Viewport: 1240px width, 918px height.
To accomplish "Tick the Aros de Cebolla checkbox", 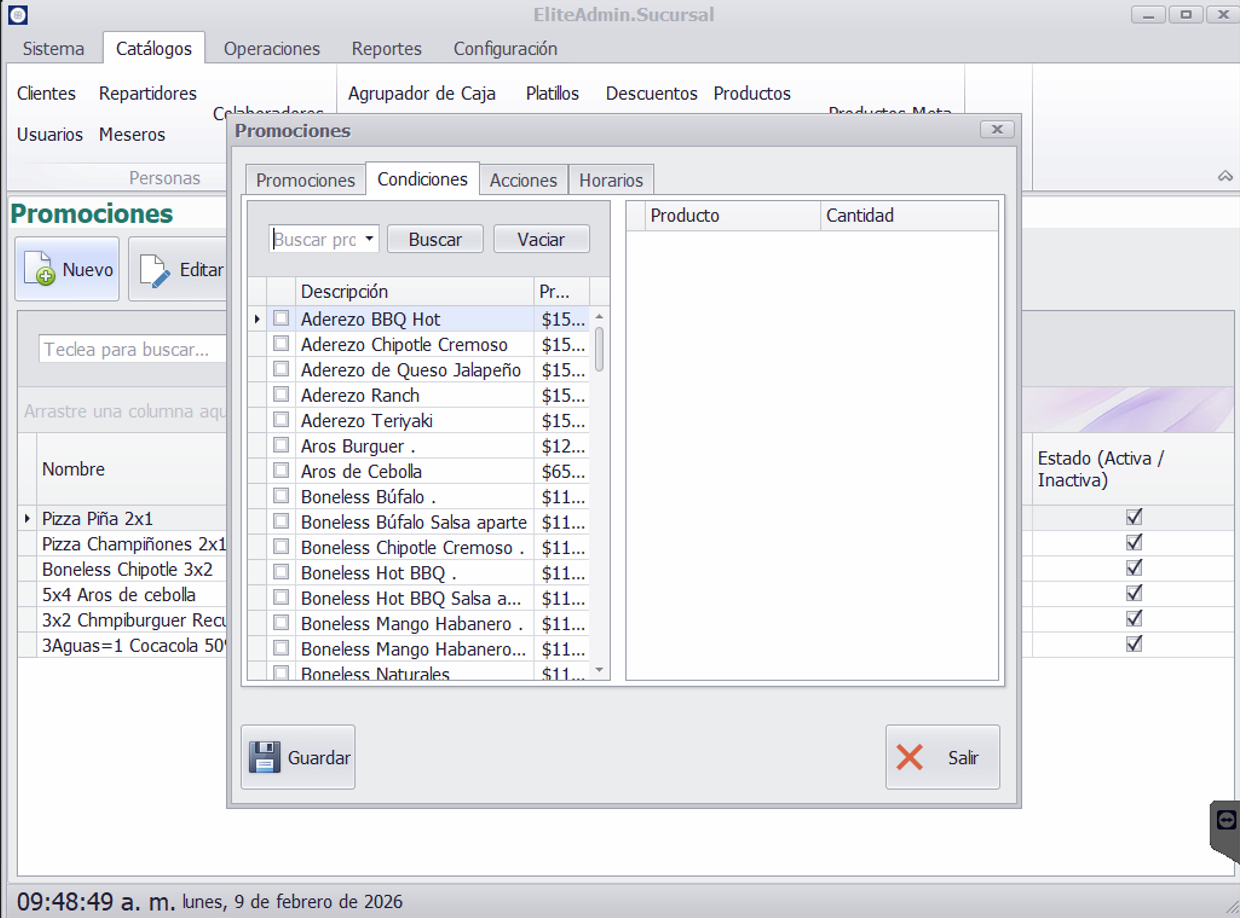I will (281, 471).
